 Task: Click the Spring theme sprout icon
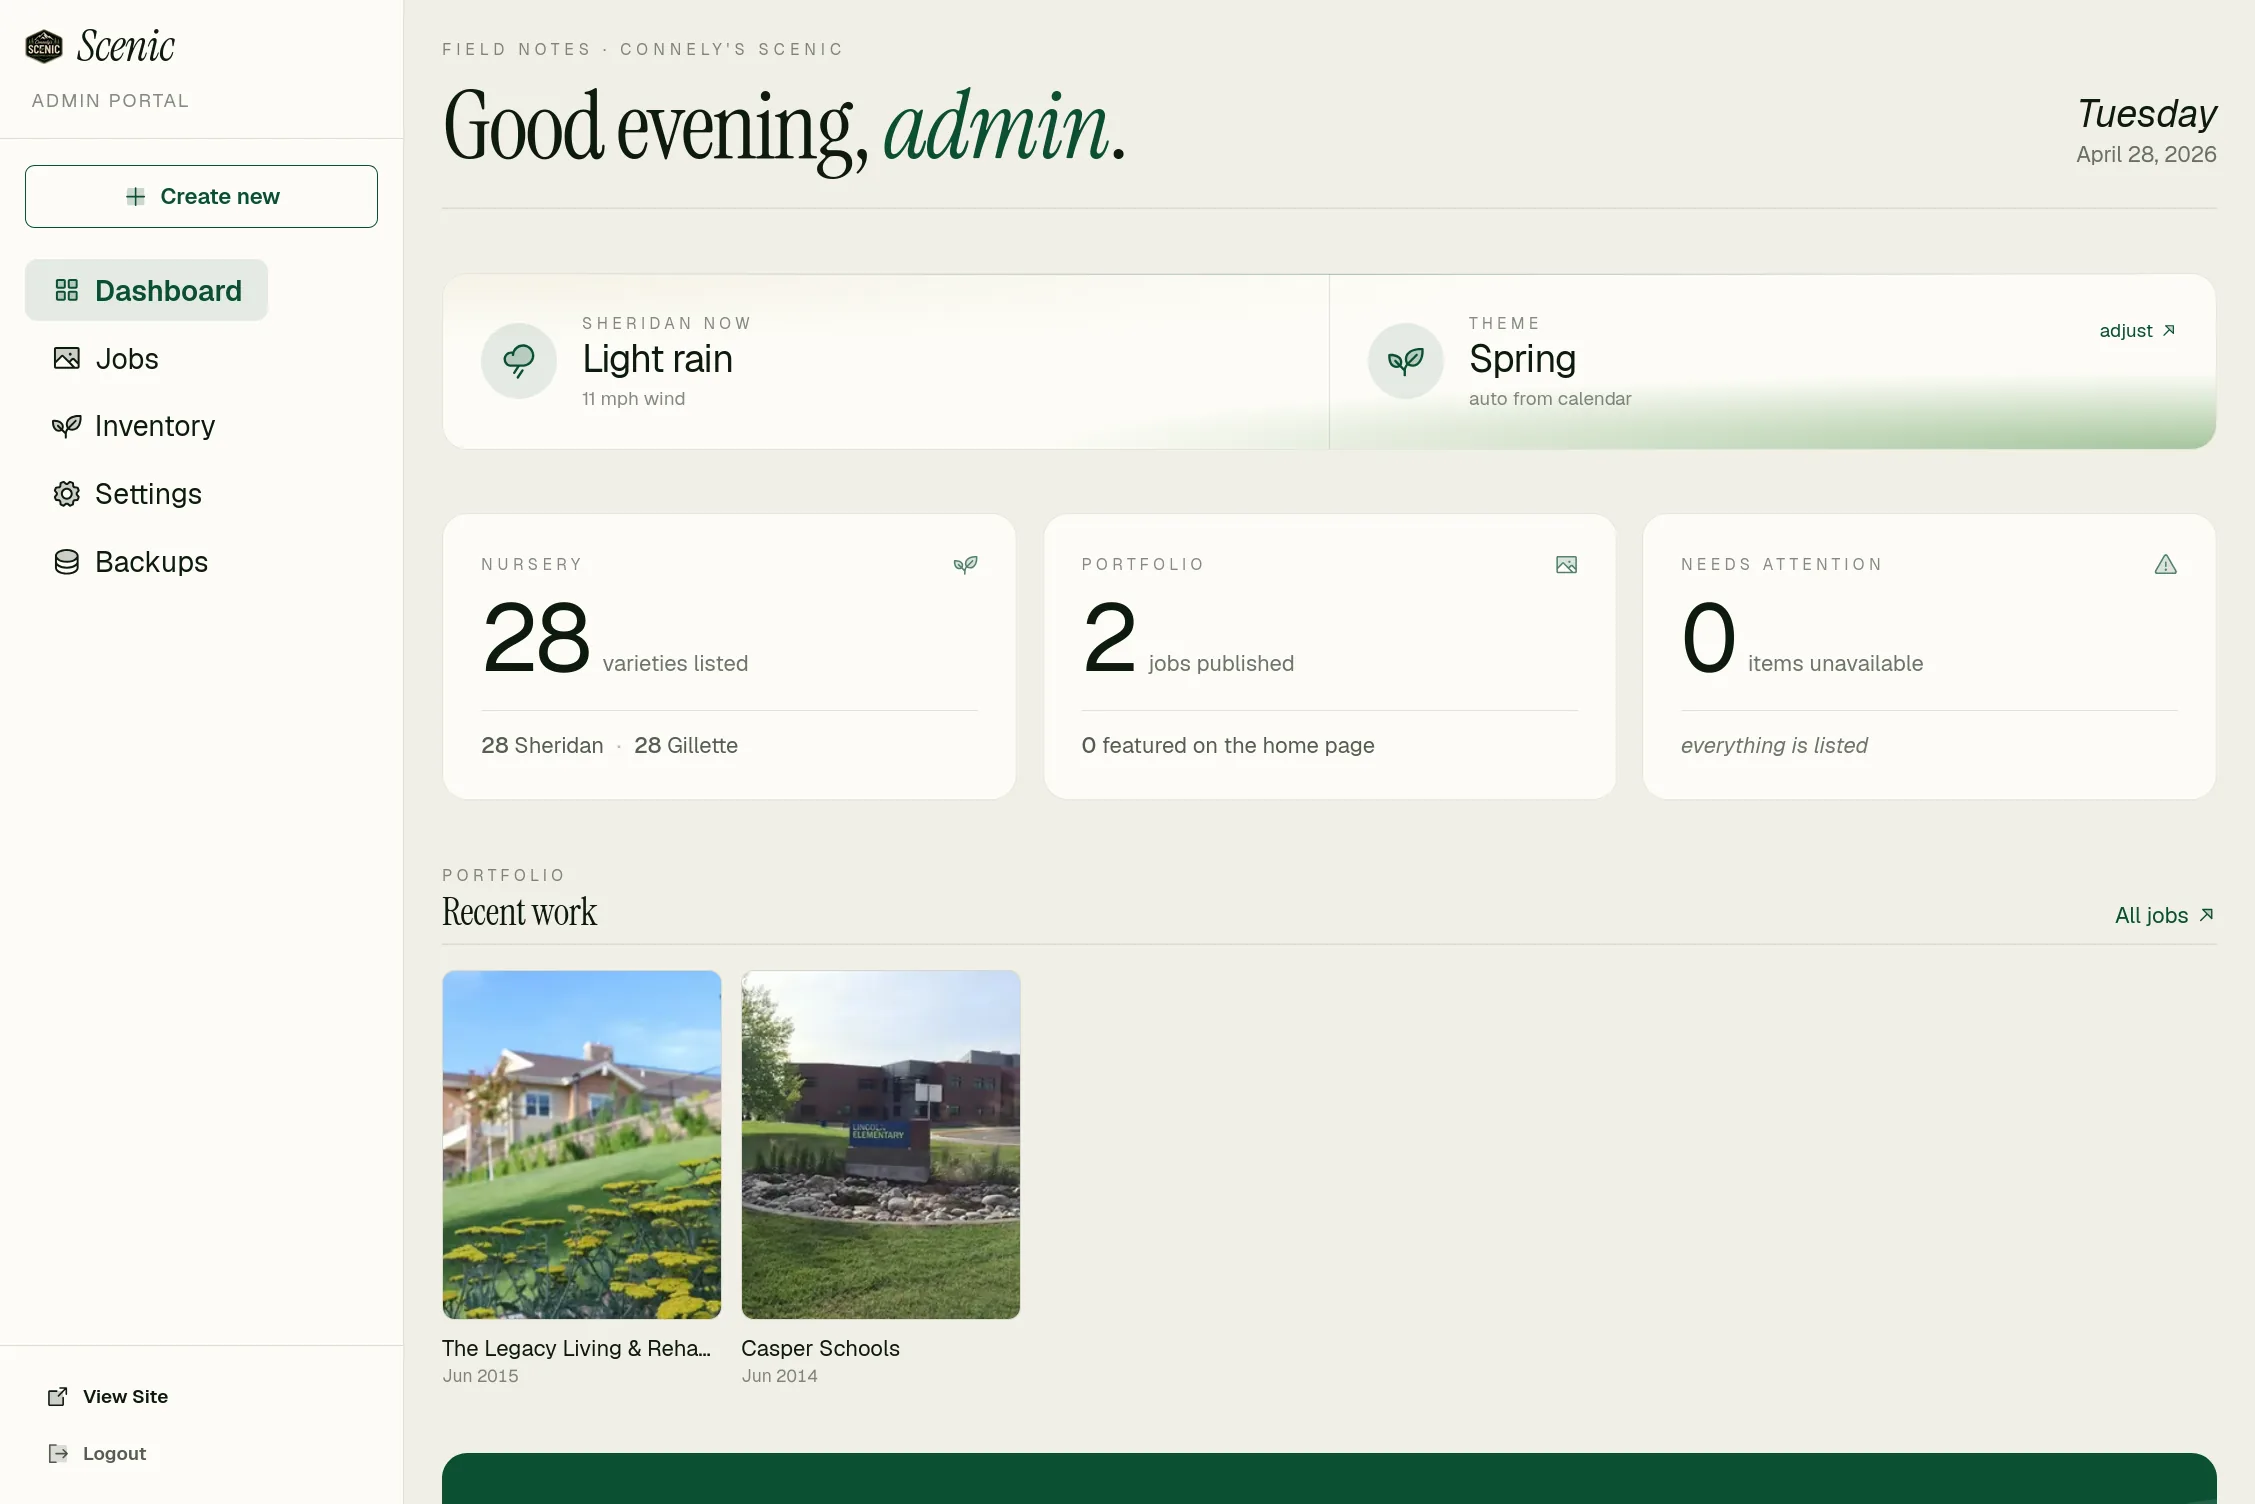click(1406, 361)
